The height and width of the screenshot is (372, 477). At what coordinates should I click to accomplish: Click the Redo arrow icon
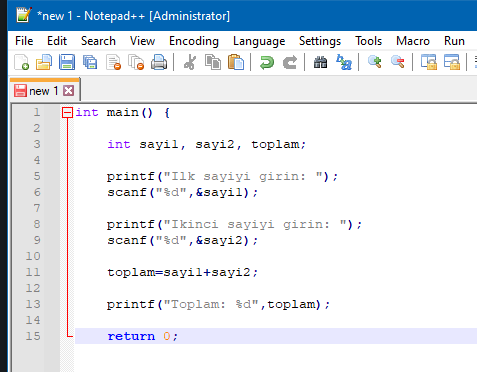[x=290, y=62]
